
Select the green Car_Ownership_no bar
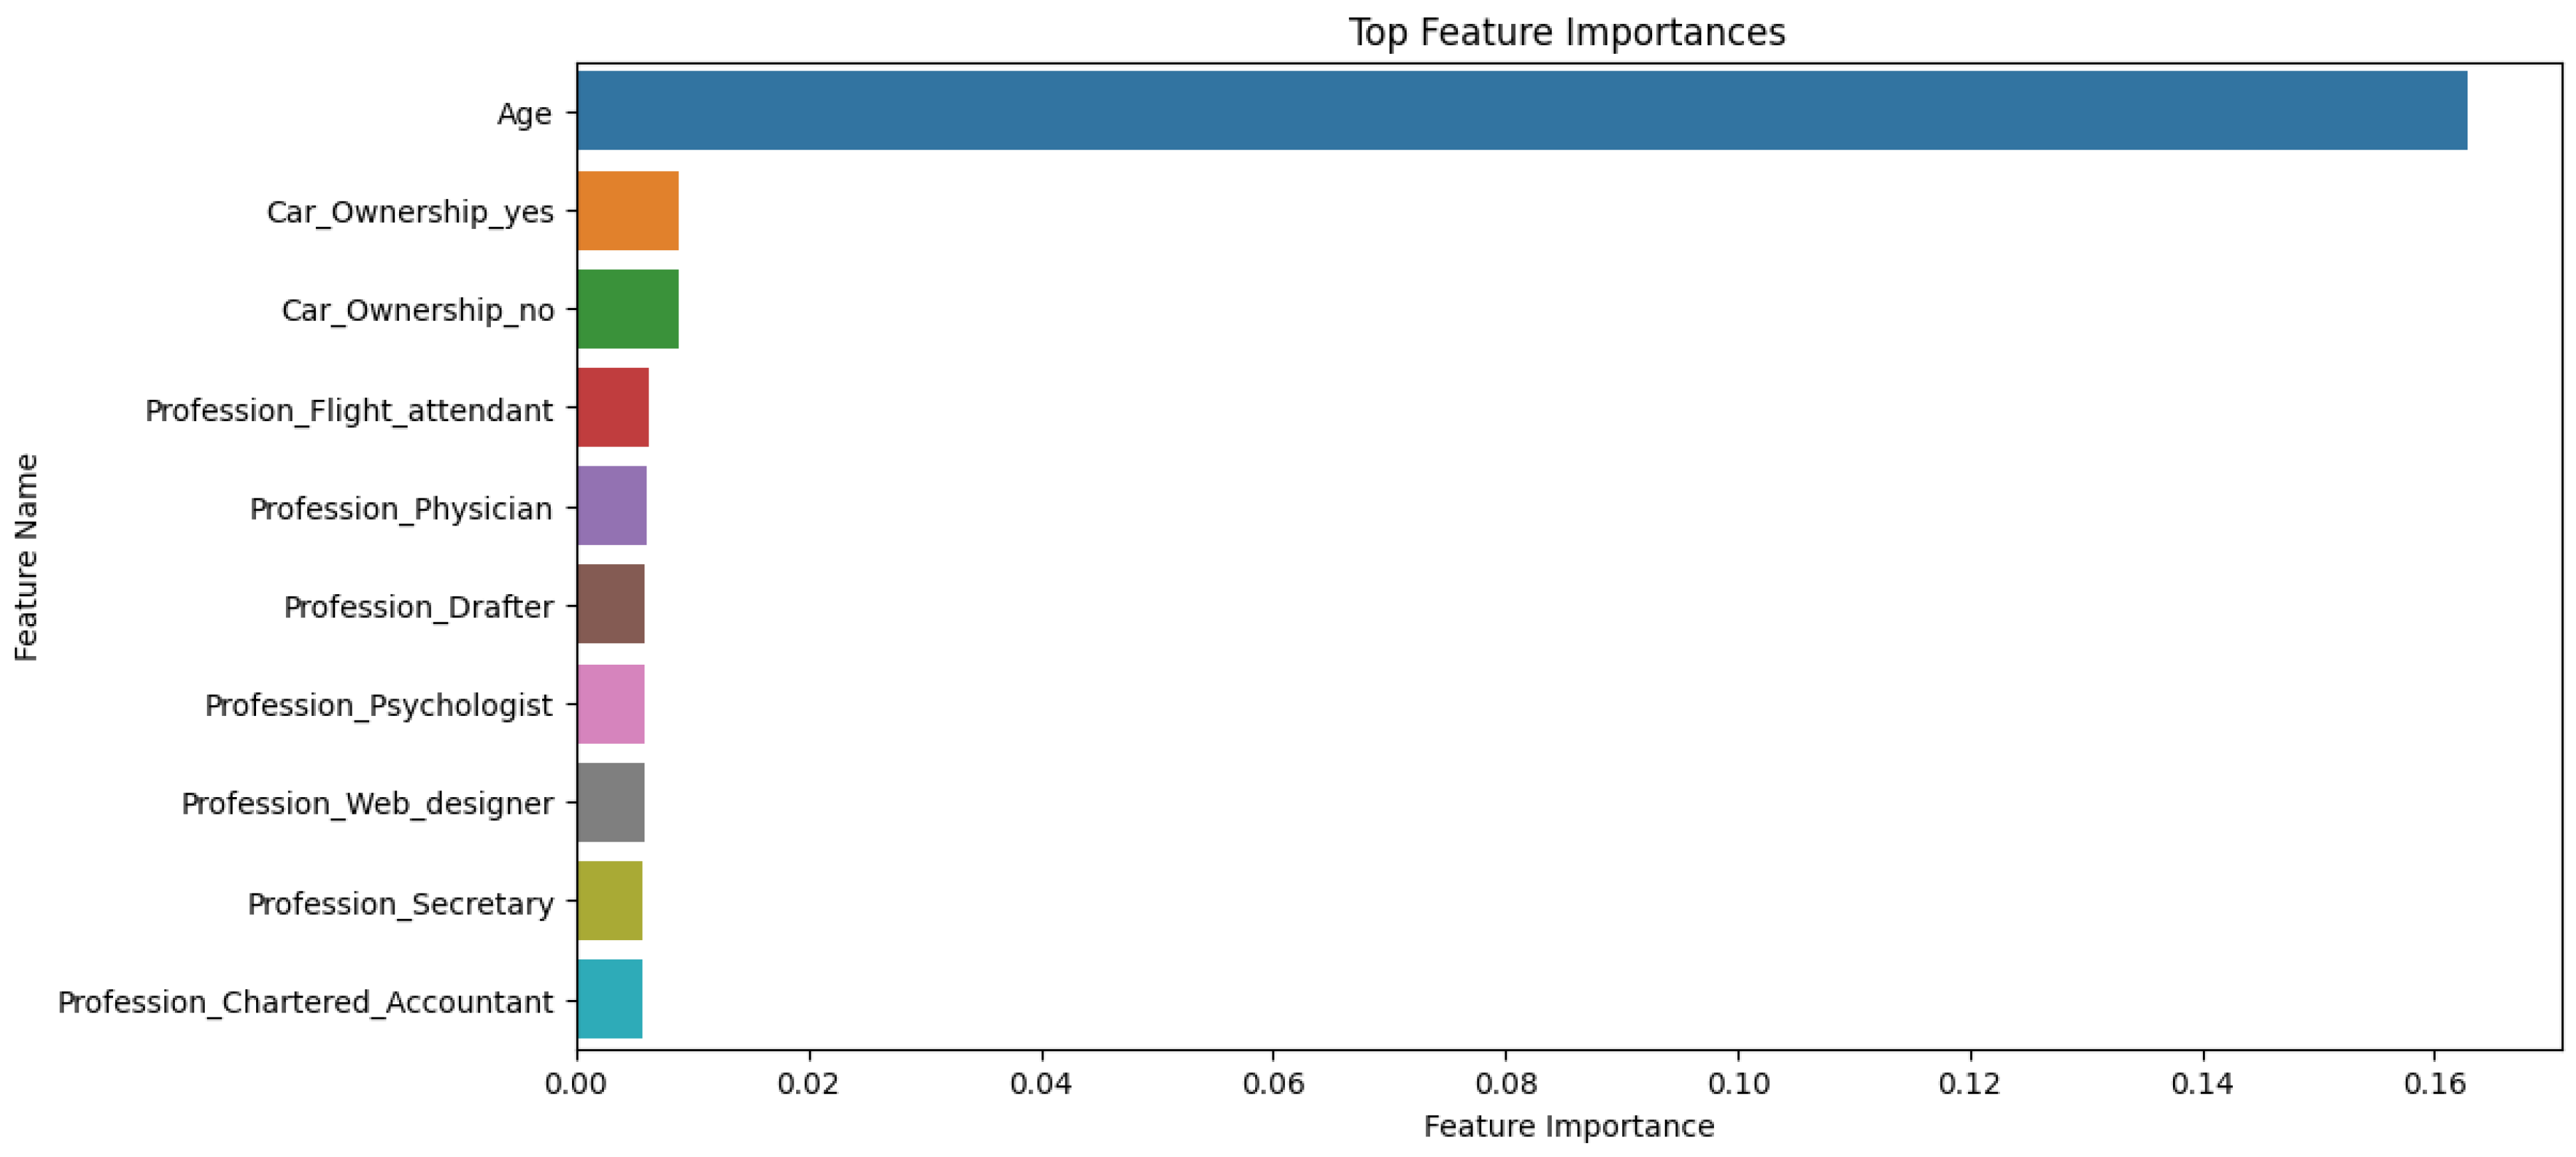(628, 309)
